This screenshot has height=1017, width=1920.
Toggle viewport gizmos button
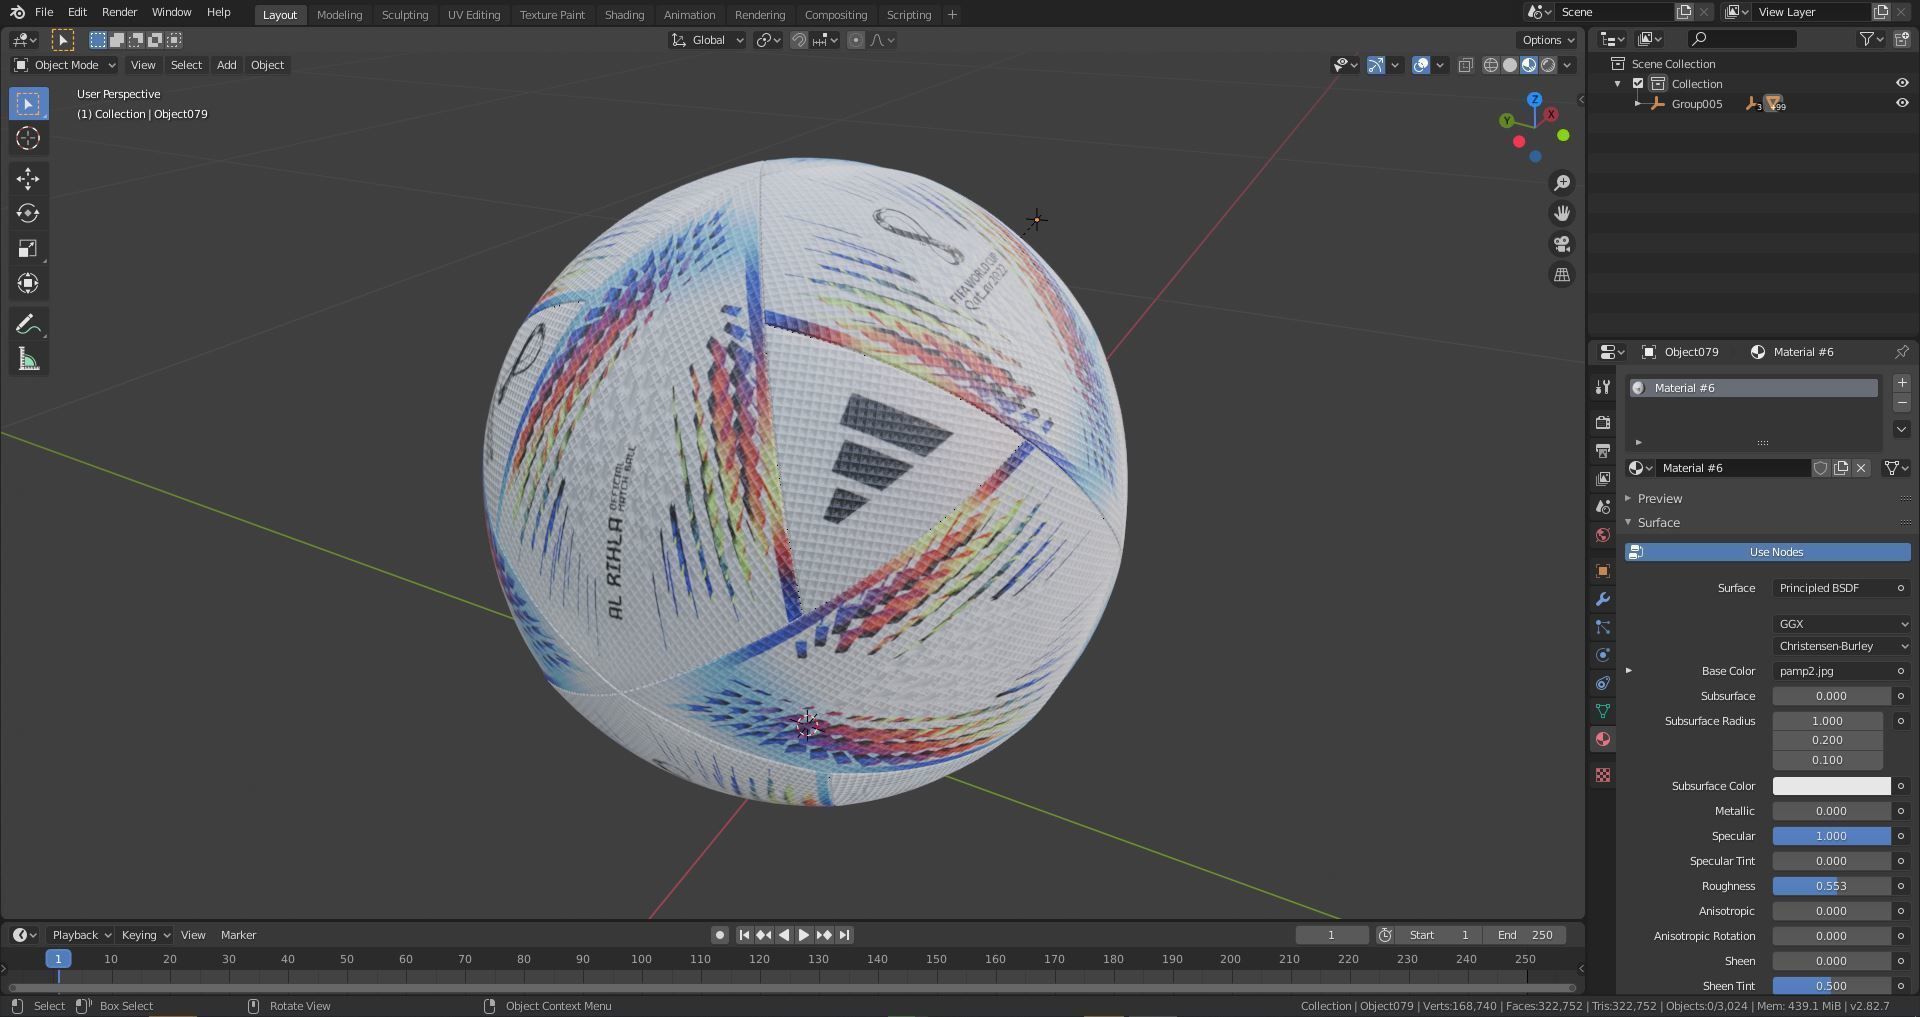(x=1376, y=65)
